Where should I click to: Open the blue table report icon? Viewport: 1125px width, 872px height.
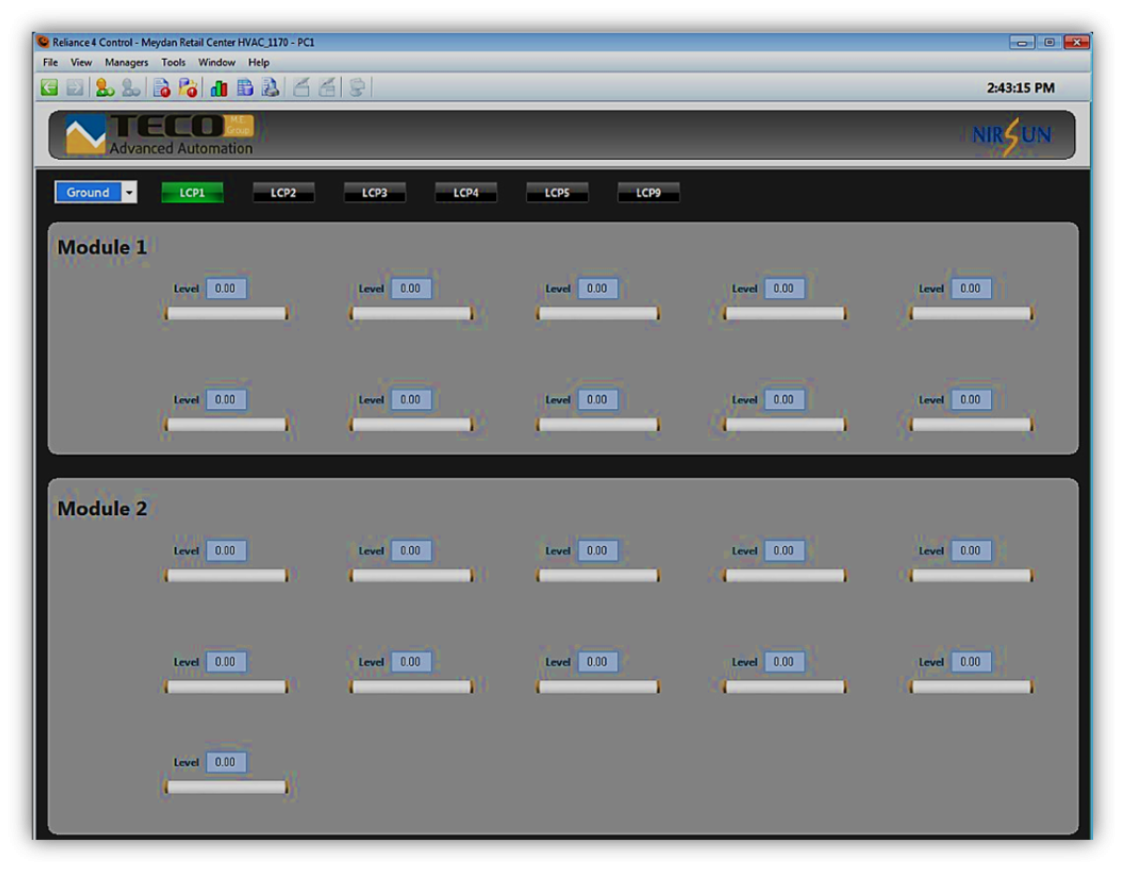tap(244, 88)
